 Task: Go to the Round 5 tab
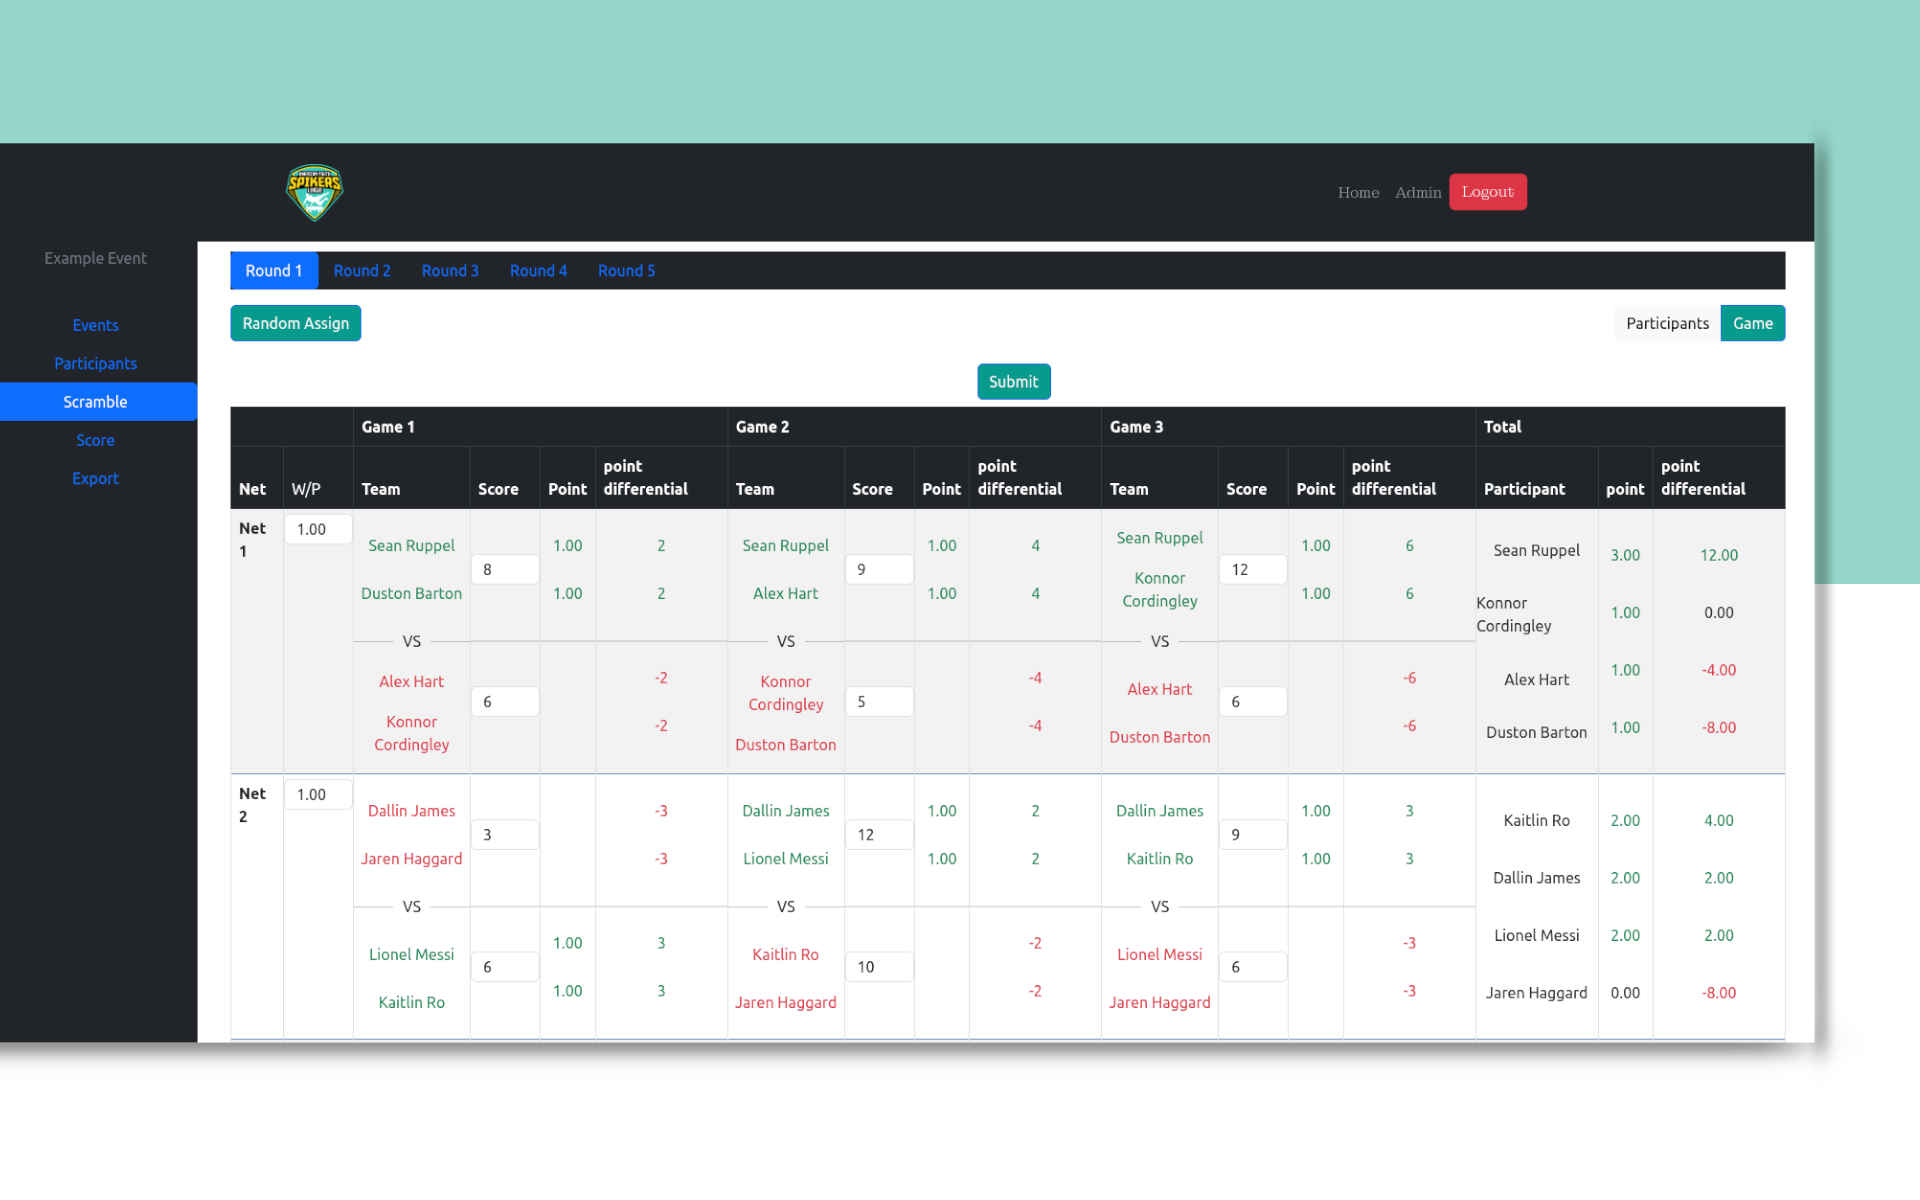[626, 271]
